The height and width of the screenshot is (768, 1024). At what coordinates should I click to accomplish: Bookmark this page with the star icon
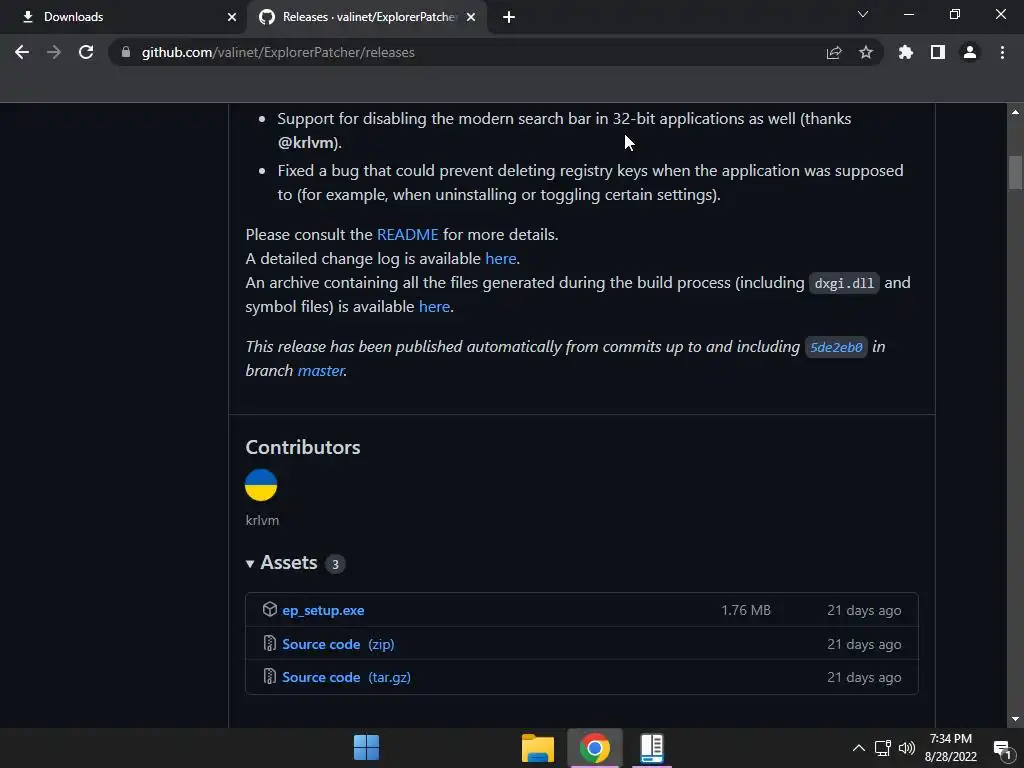tap(866, 52)
